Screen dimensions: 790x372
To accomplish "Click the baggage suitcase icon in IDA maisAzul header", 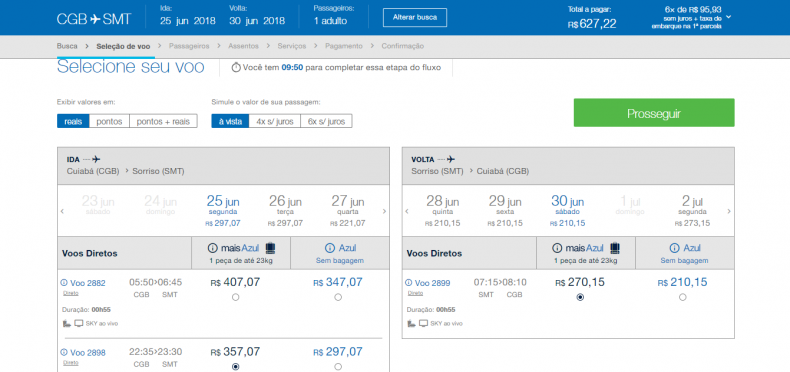I will [271, 248].
